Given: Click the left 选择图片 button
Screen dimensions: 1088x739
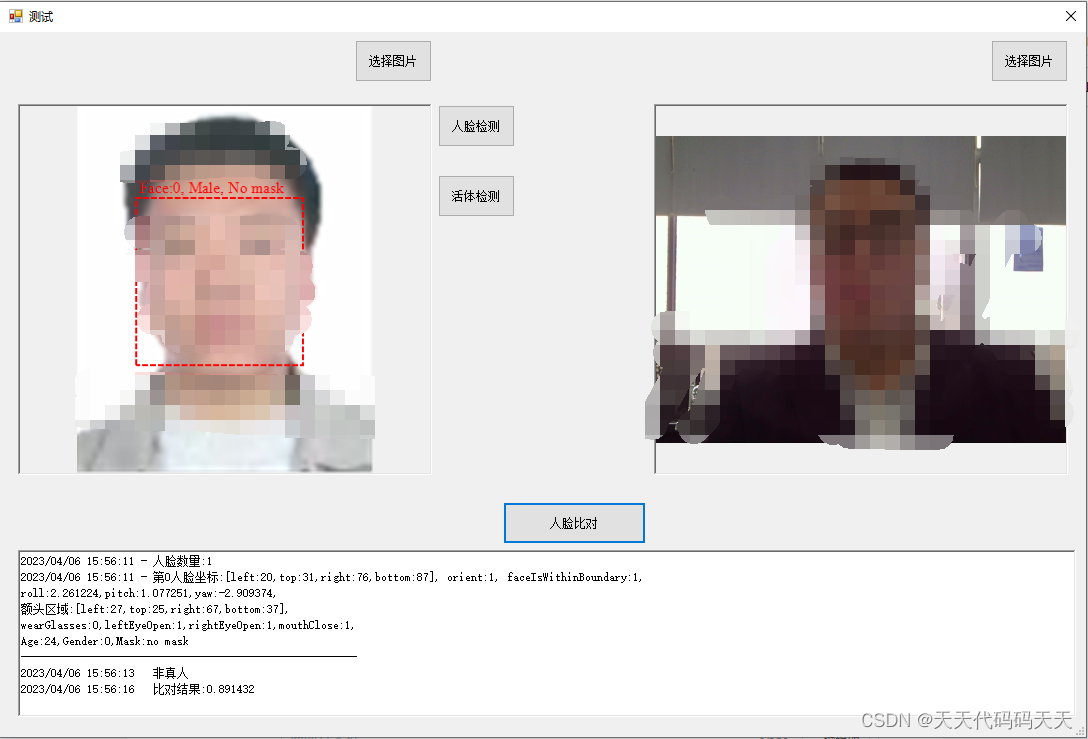Looking at the screenshot, I should (x=393, y=61).
